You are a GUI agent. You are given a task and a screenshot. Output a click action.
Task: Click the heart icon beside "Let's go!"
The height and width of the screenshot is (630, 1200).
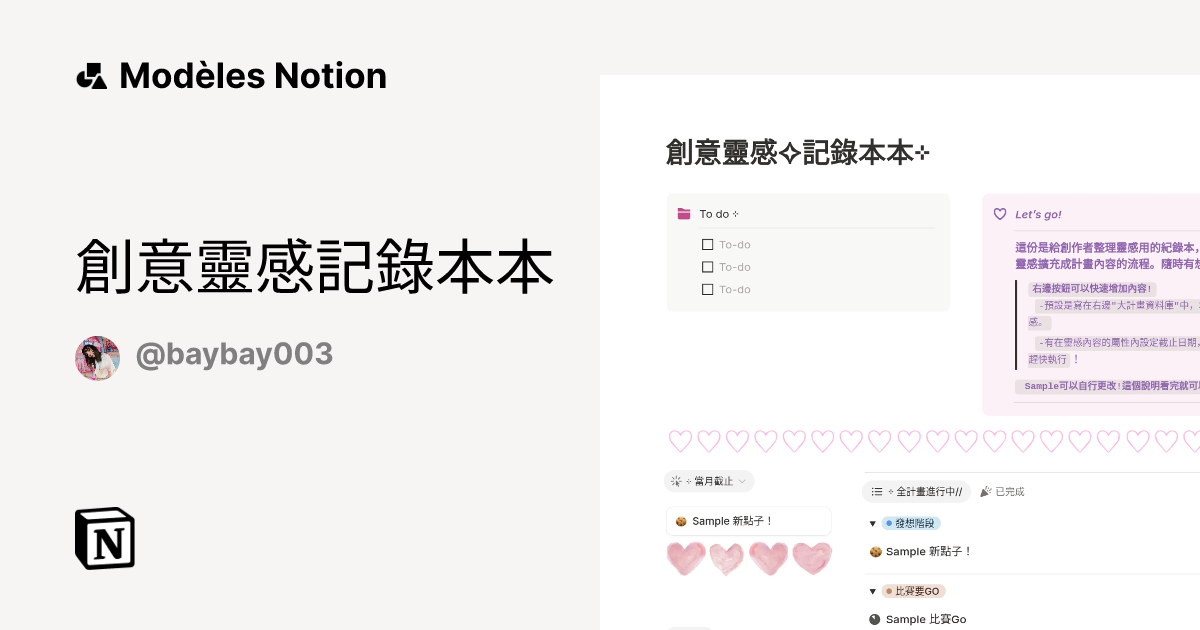[x=1000, y=213]
